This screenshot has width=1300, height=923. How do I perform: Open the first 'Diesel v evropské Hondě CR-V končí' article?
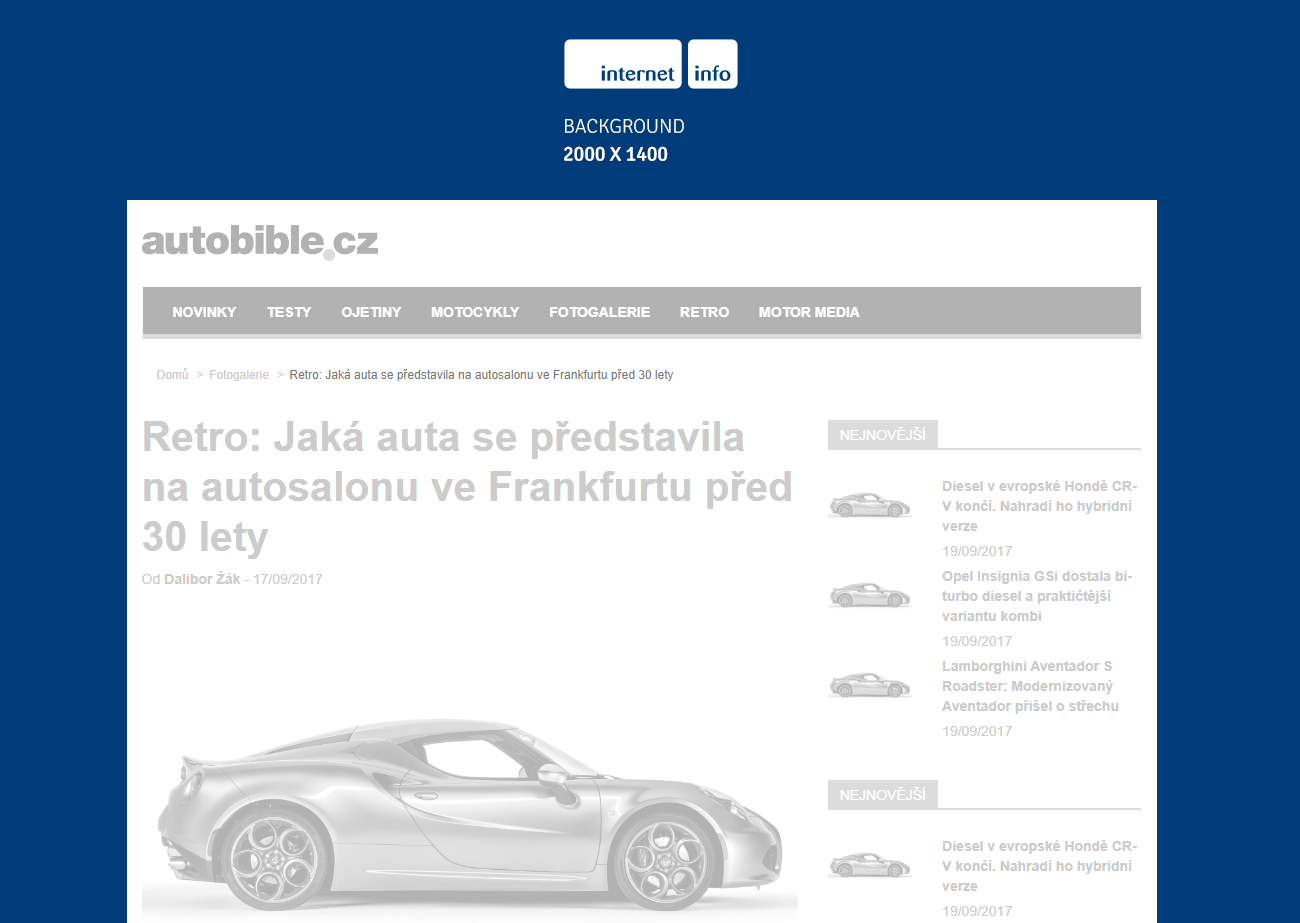1040,506
